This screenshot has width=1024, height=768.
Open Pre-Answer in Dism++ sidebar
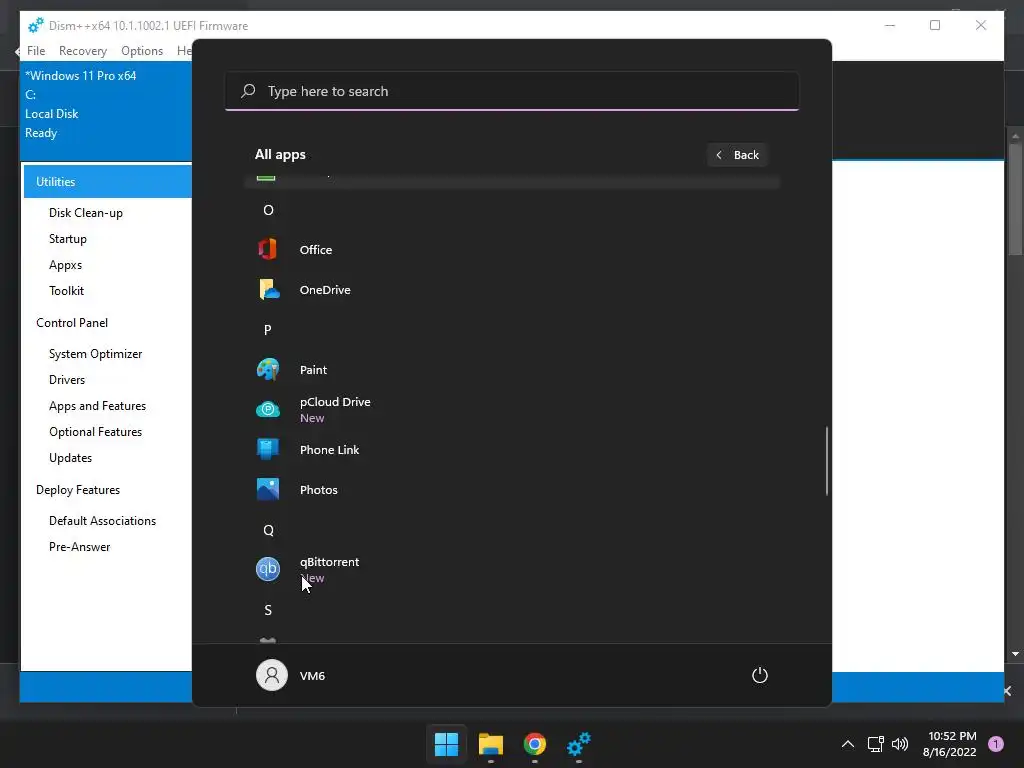click(80, 547)
